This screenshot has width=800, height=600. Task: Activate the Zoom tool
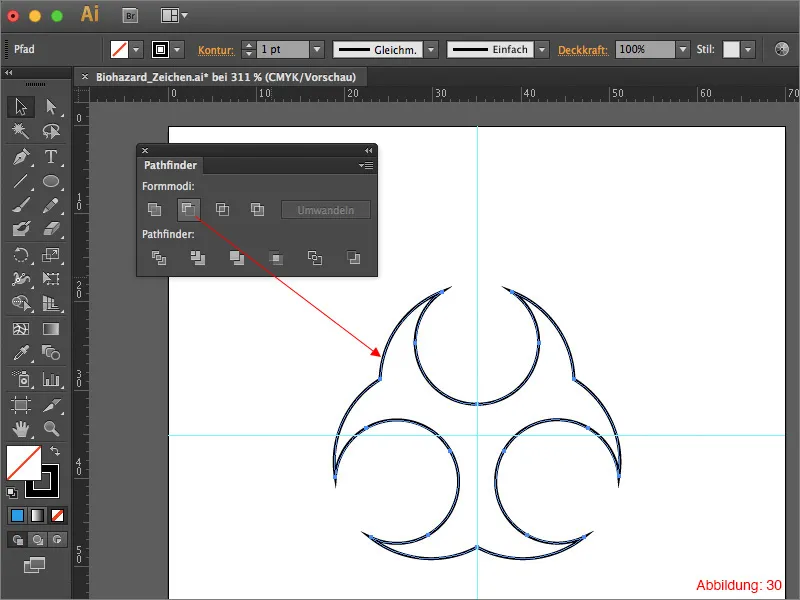point(51,429)
